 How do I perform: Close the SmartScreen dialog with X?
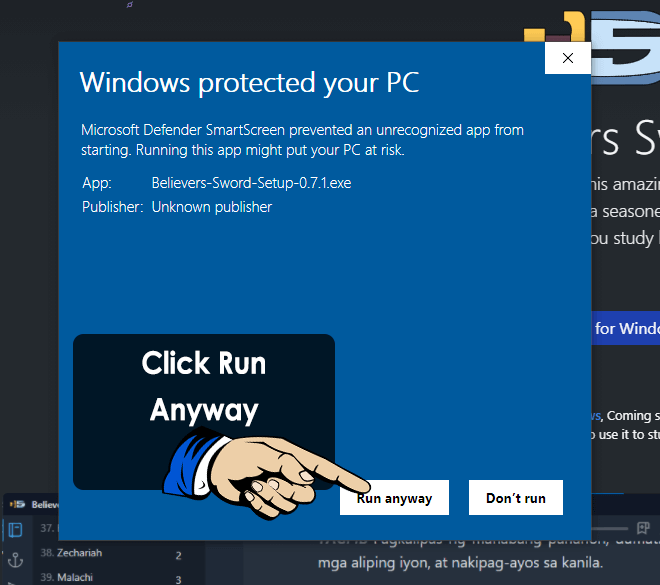(x=568, y=58)
